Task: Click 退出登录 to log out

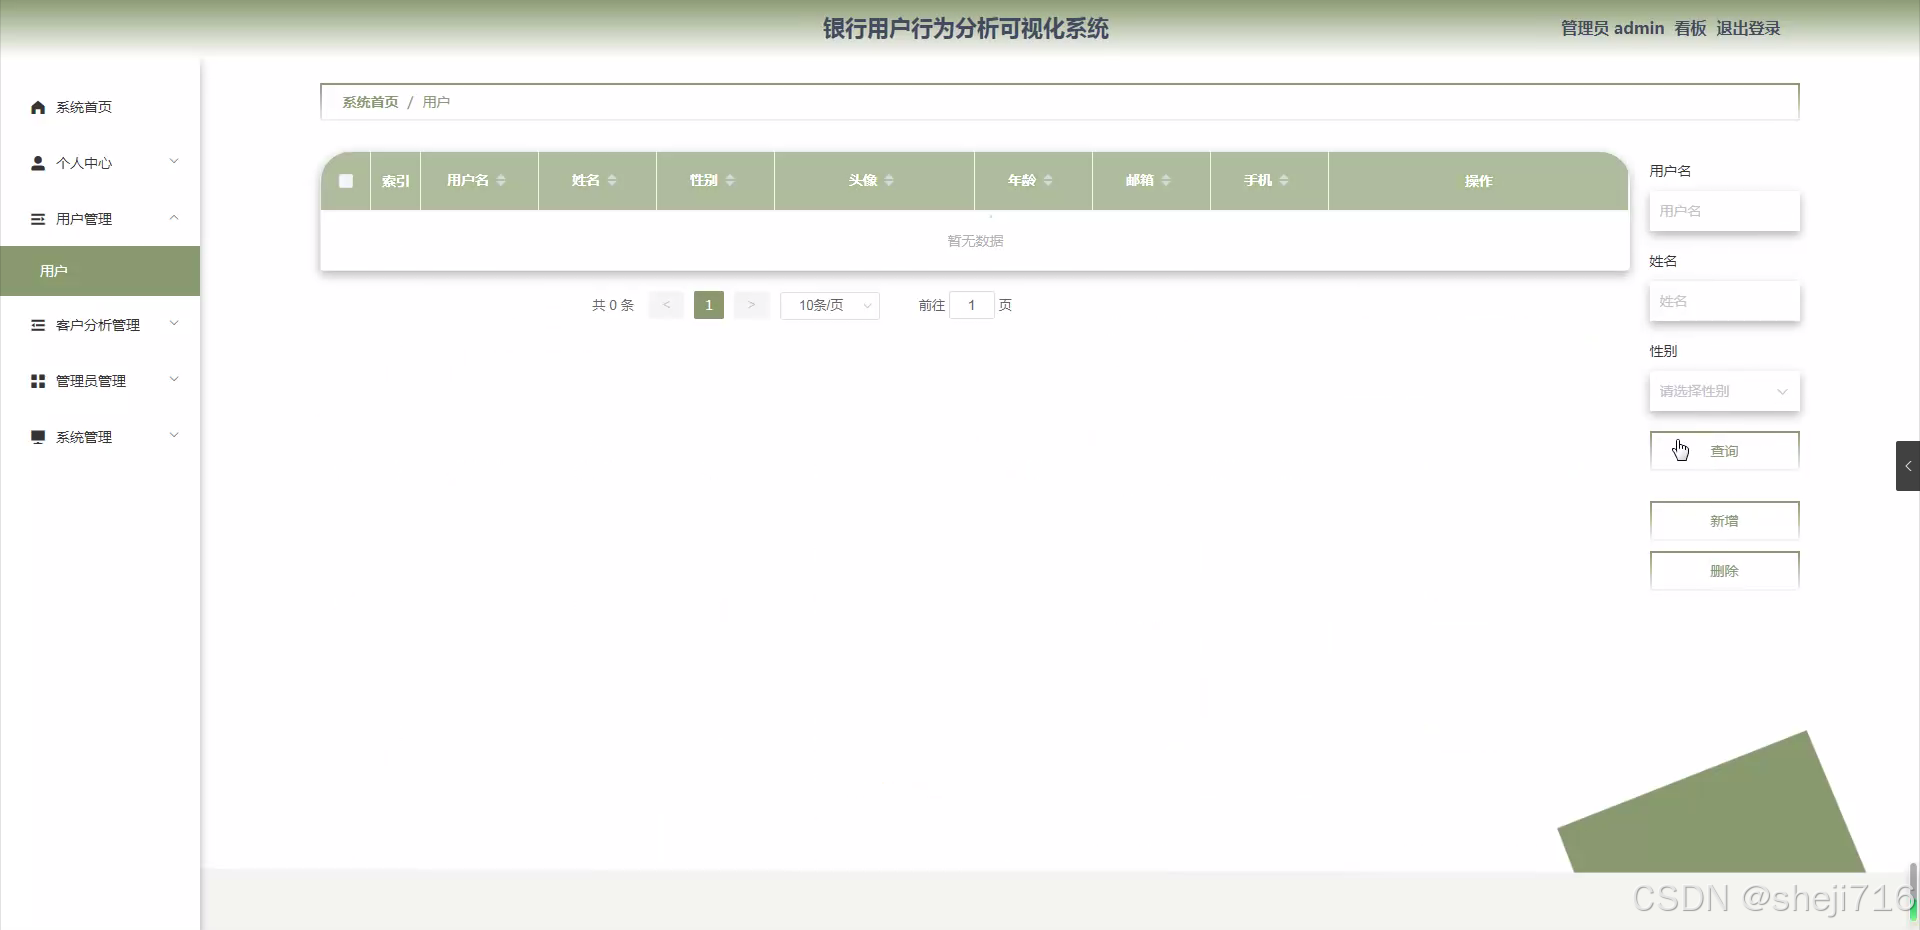Action: 1748,28
